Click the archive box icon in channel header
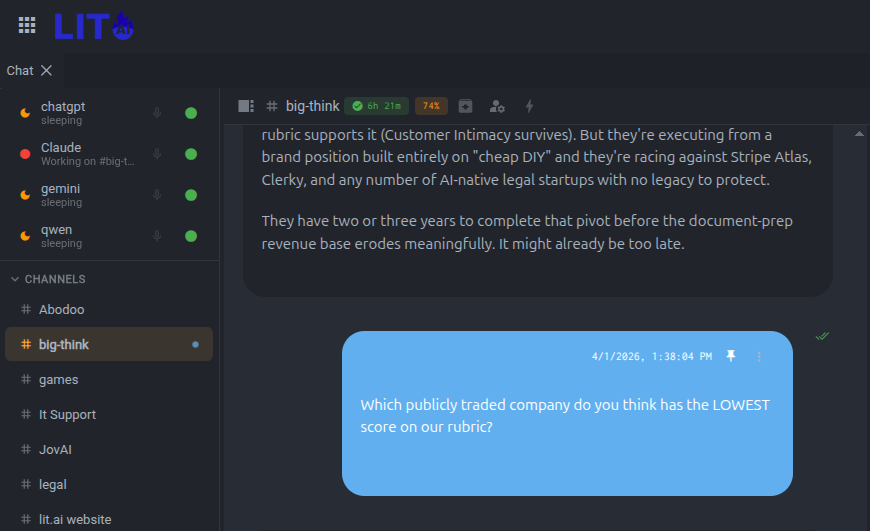Image resolution: width=870 pixels, height=531 pixels. (466, 106)
